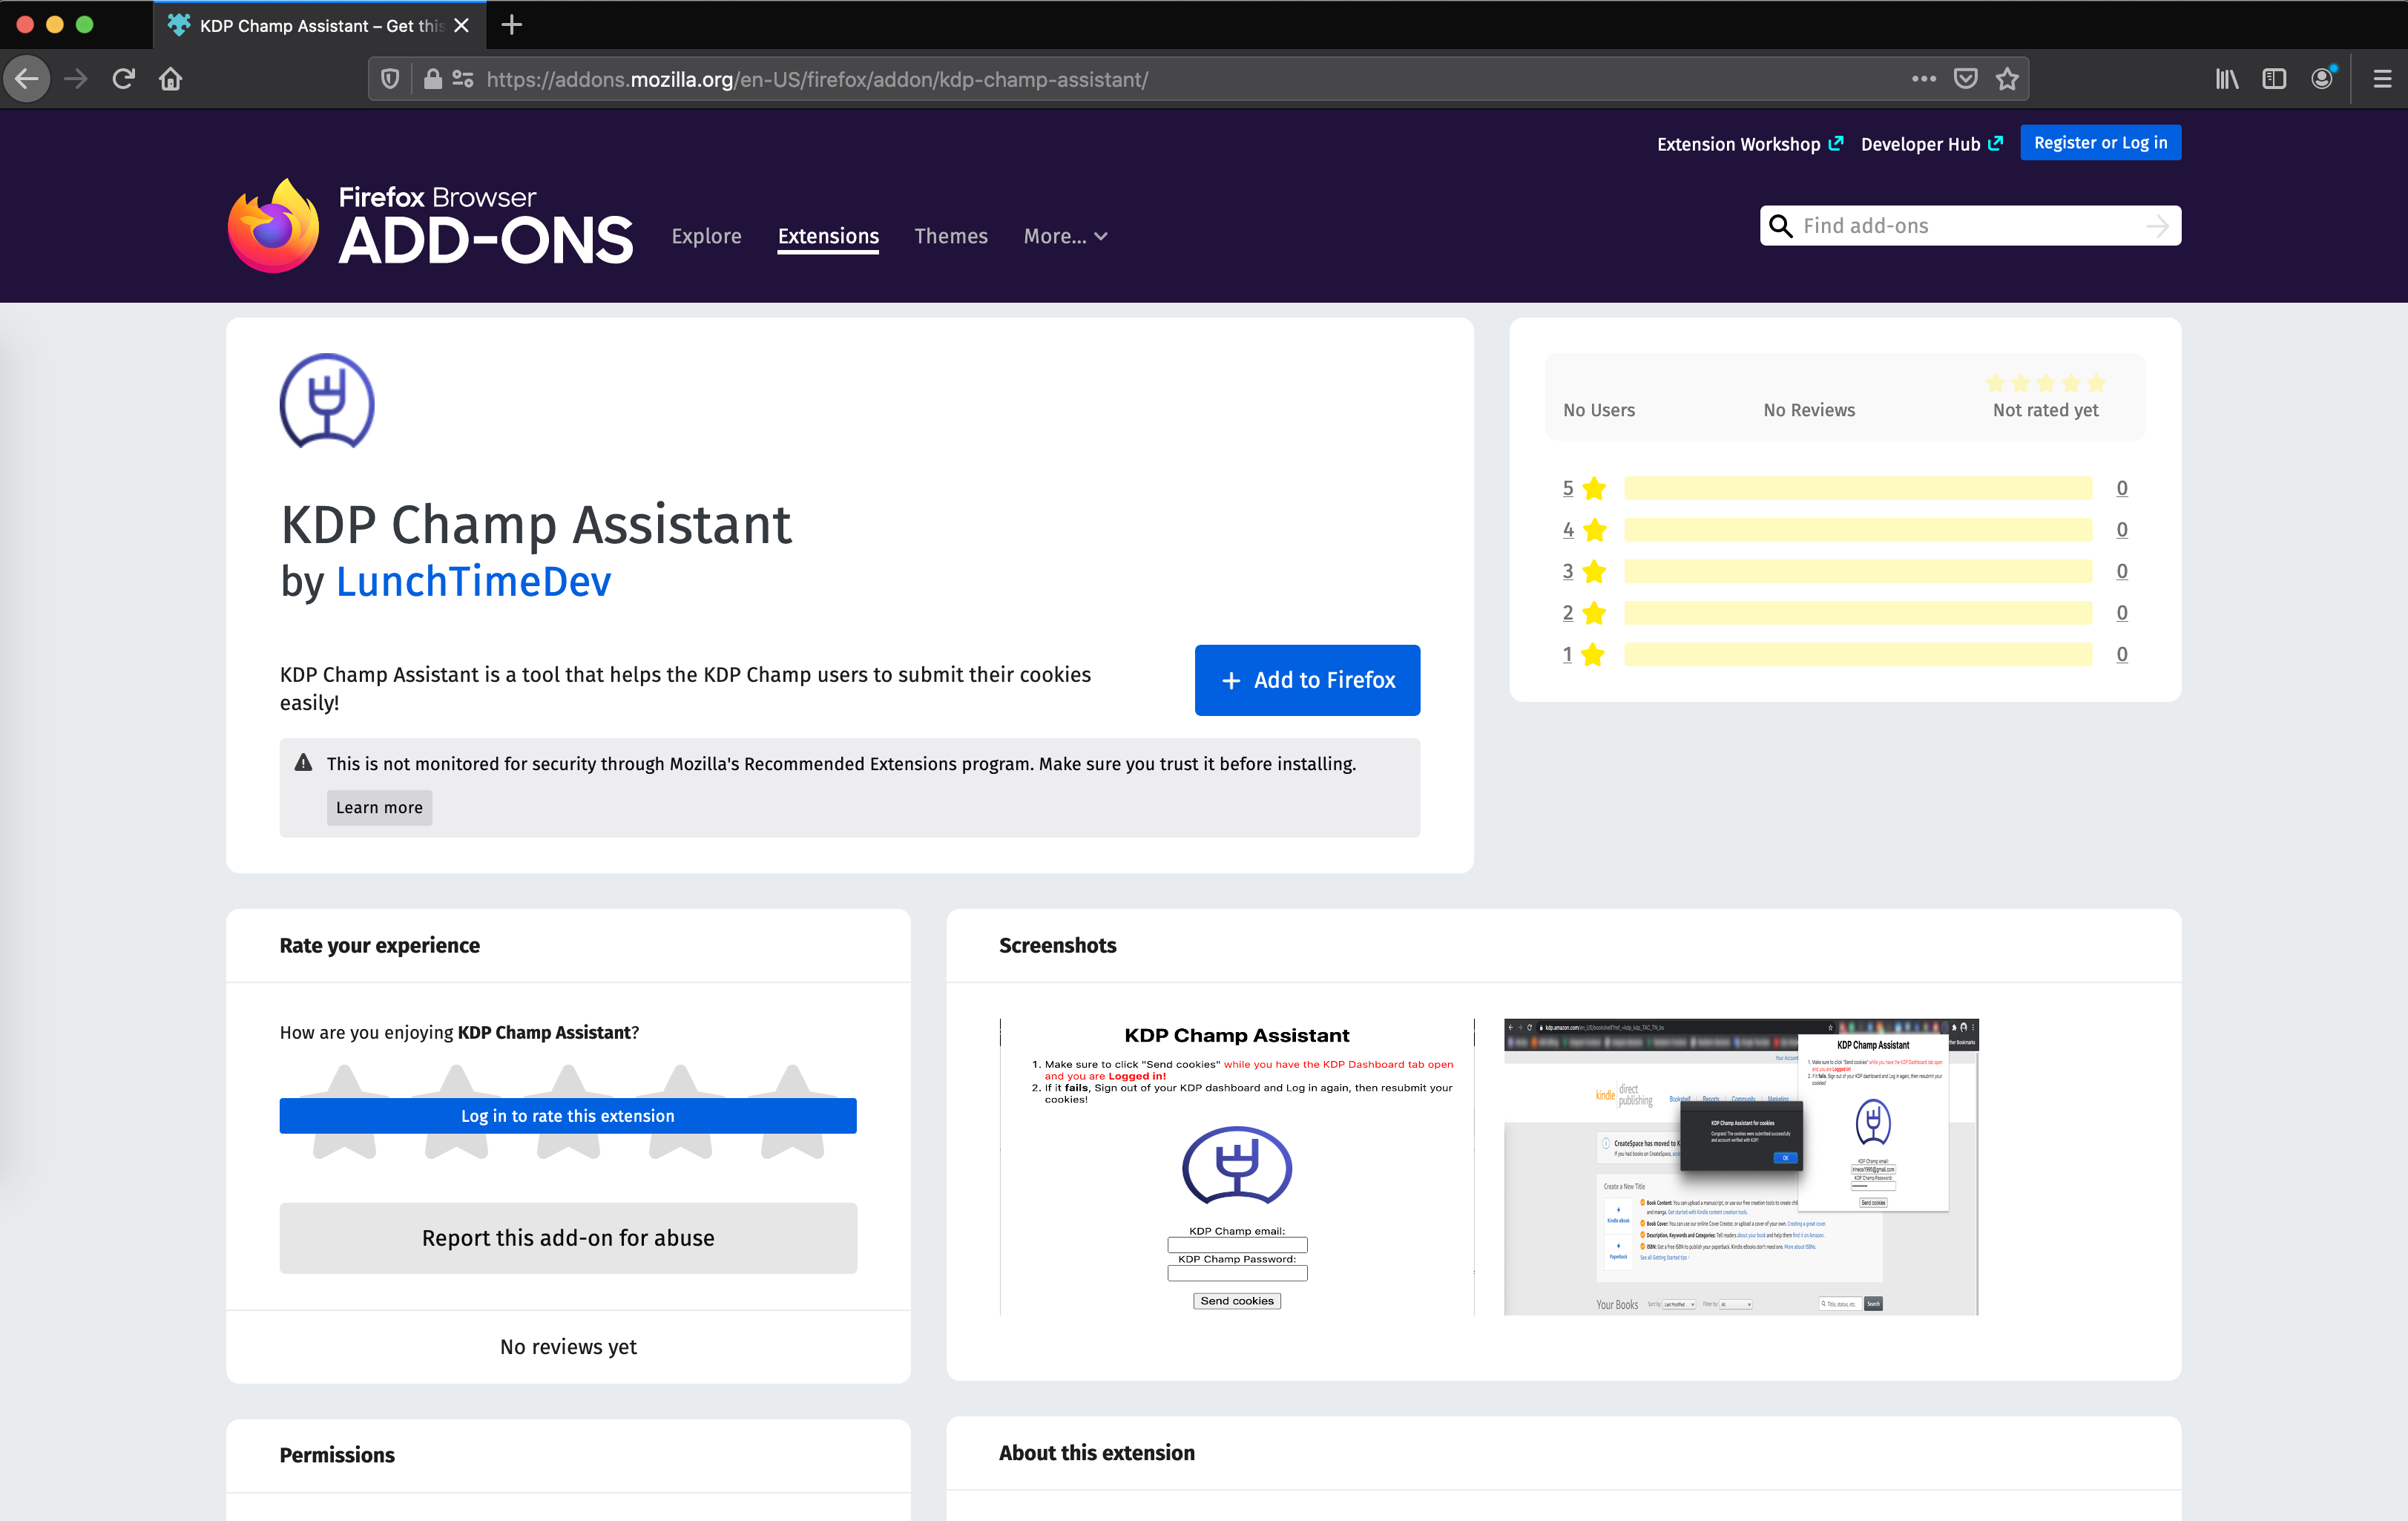Expand the More... dropdown menu
Screen dimensions: 2408x1521
coord(1065,236)
